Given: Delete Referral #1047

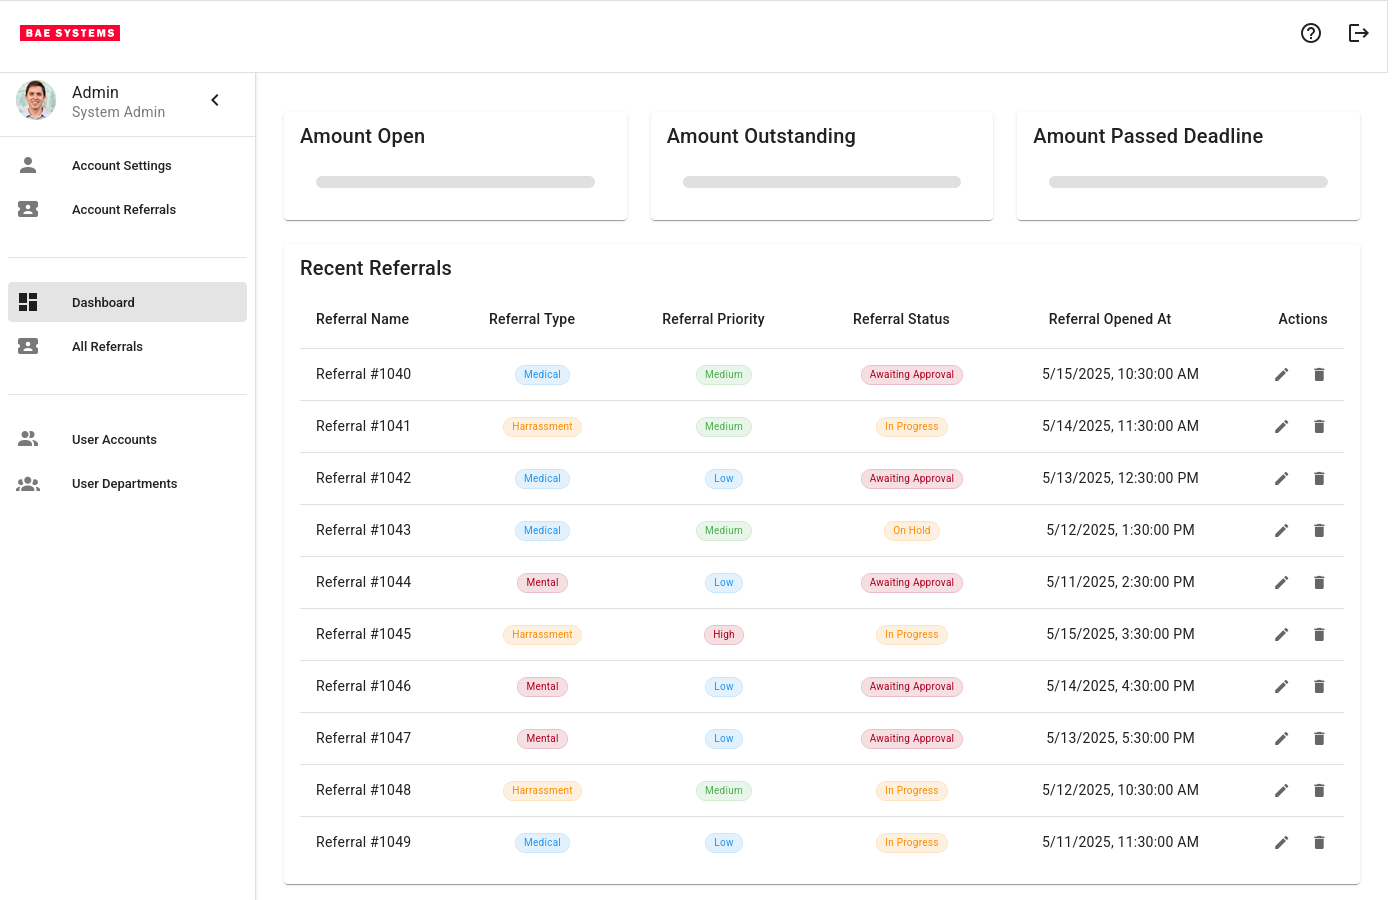Looking at the screenshot, I should 1319,739.
